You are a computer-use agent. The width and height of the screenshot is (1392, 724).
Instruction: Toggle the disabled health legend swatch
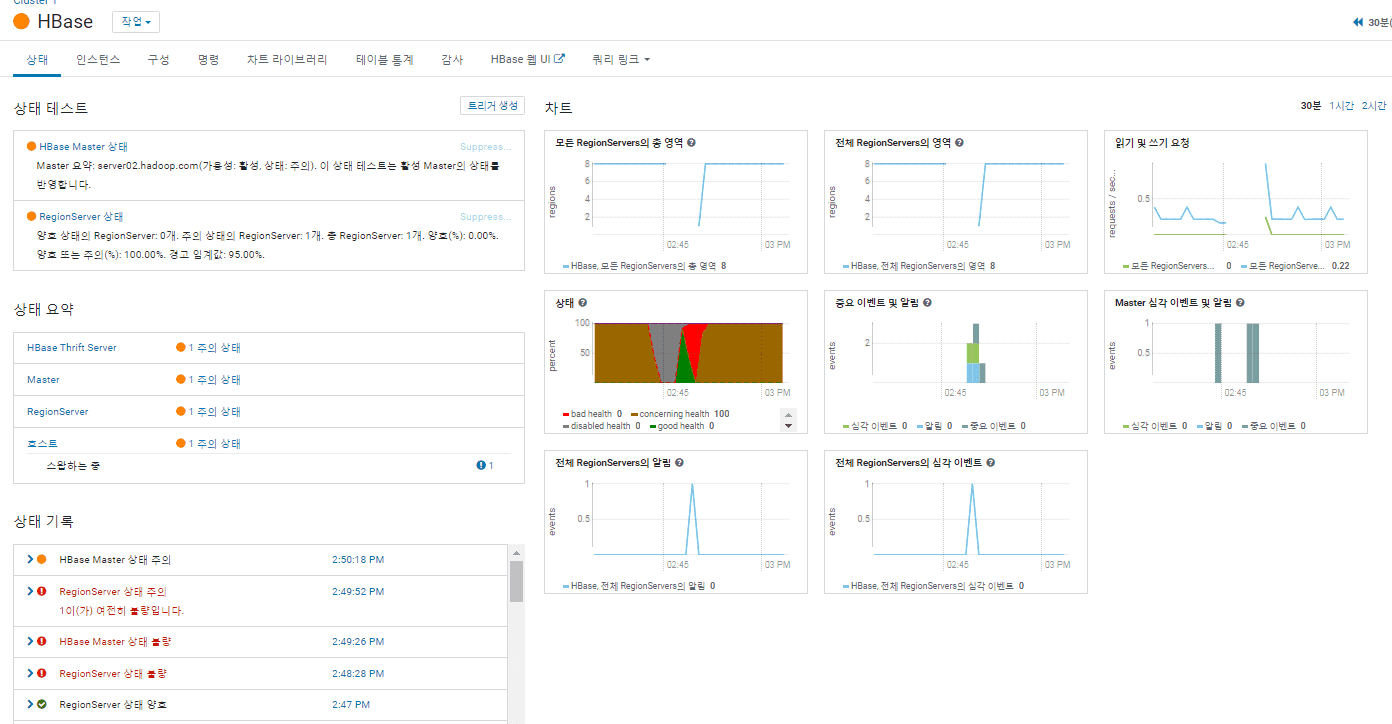pyautogui.click(x=567, y=426)
